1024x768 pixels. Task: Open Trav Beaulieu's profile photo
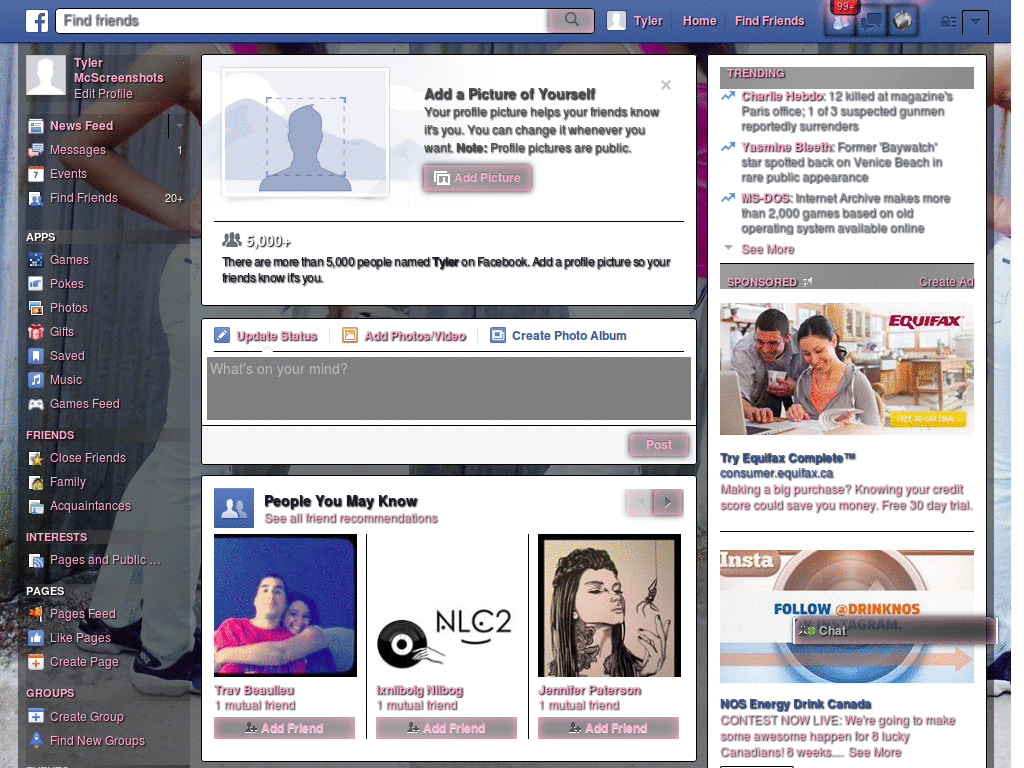click(285, 605)
